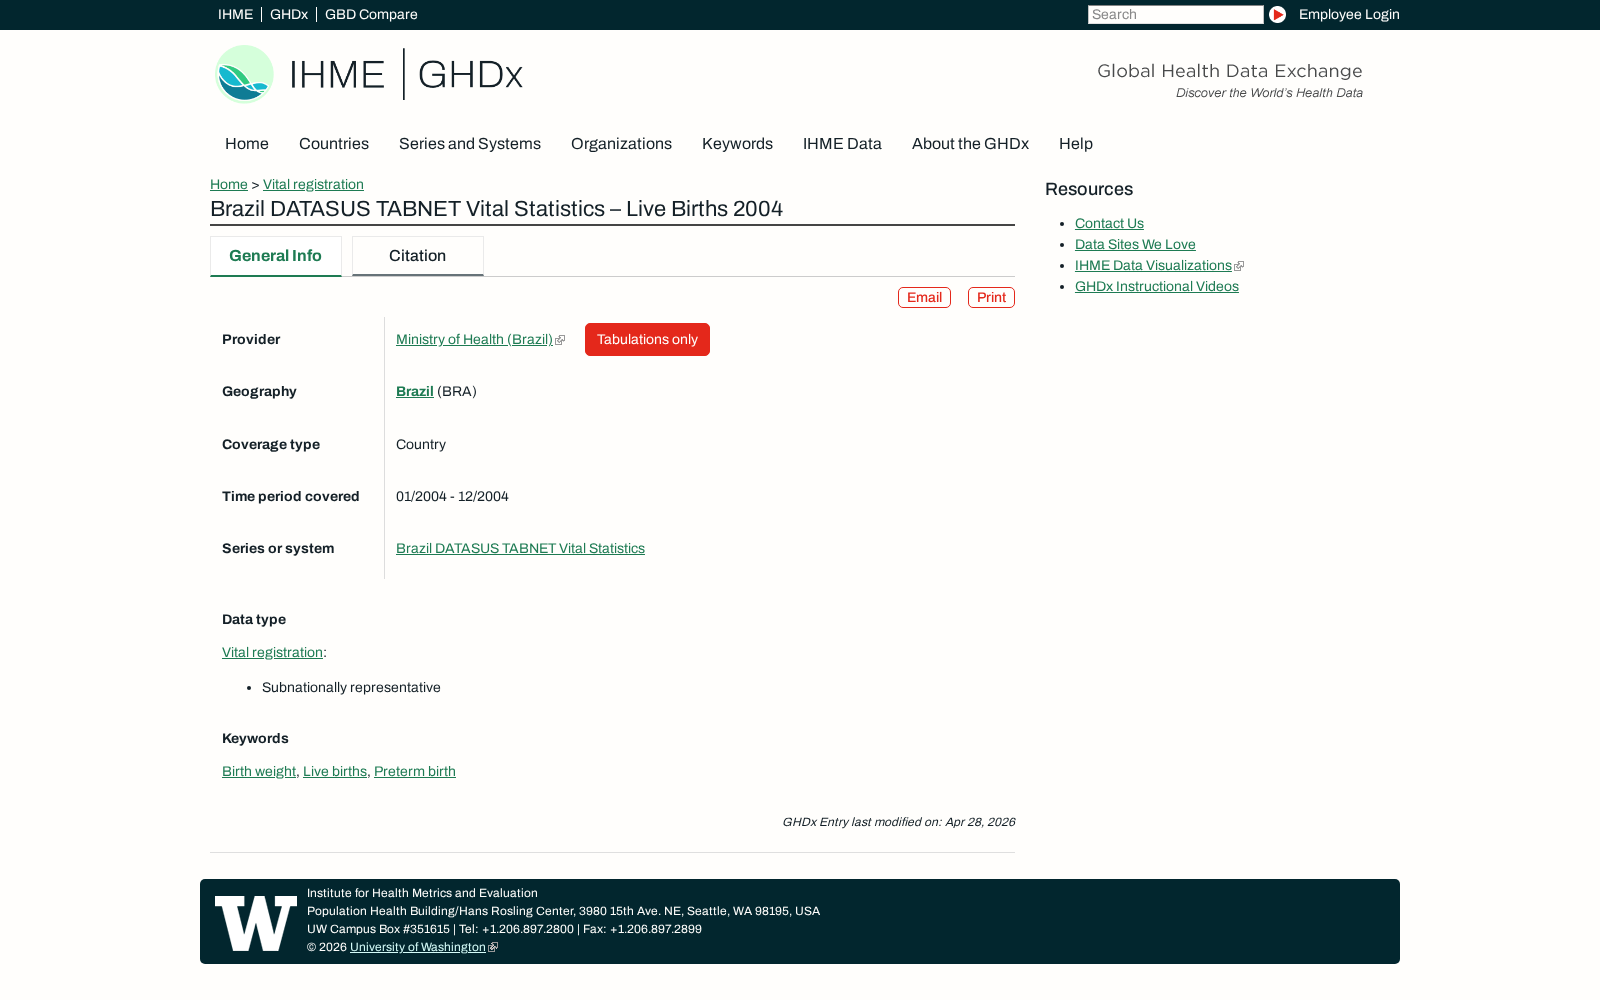Click the time period value 01/2004 - 12/2004
Screen dimensions: 1600x1000
click(452, 496)
